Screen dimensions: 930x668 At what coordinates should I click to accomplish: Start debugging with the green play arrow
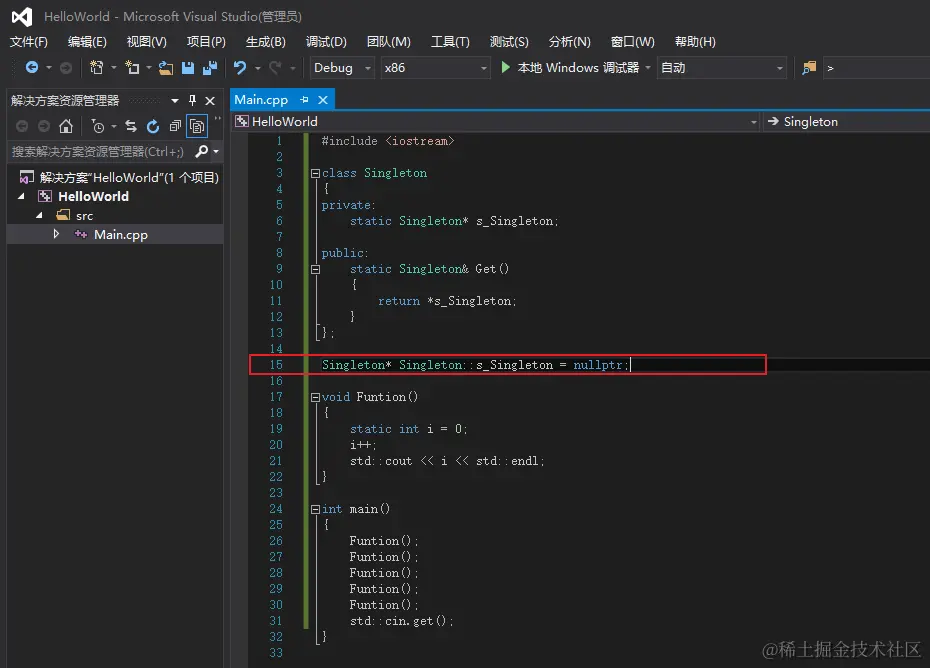pyautogui.click(x=506, y=68)
